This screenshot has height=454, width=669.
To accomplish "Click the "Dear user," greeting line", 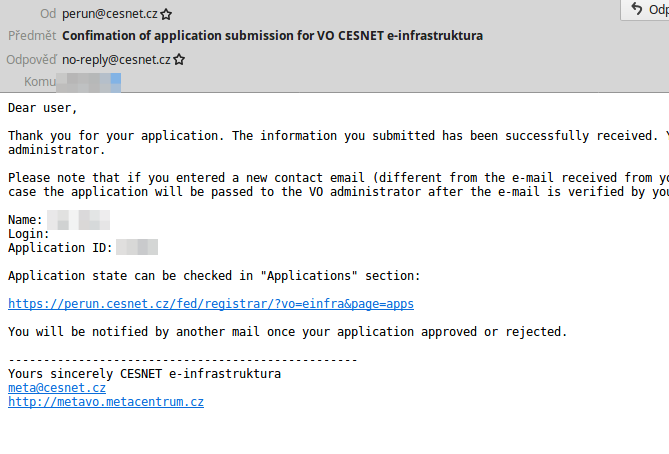I will [x=42, y=107].
